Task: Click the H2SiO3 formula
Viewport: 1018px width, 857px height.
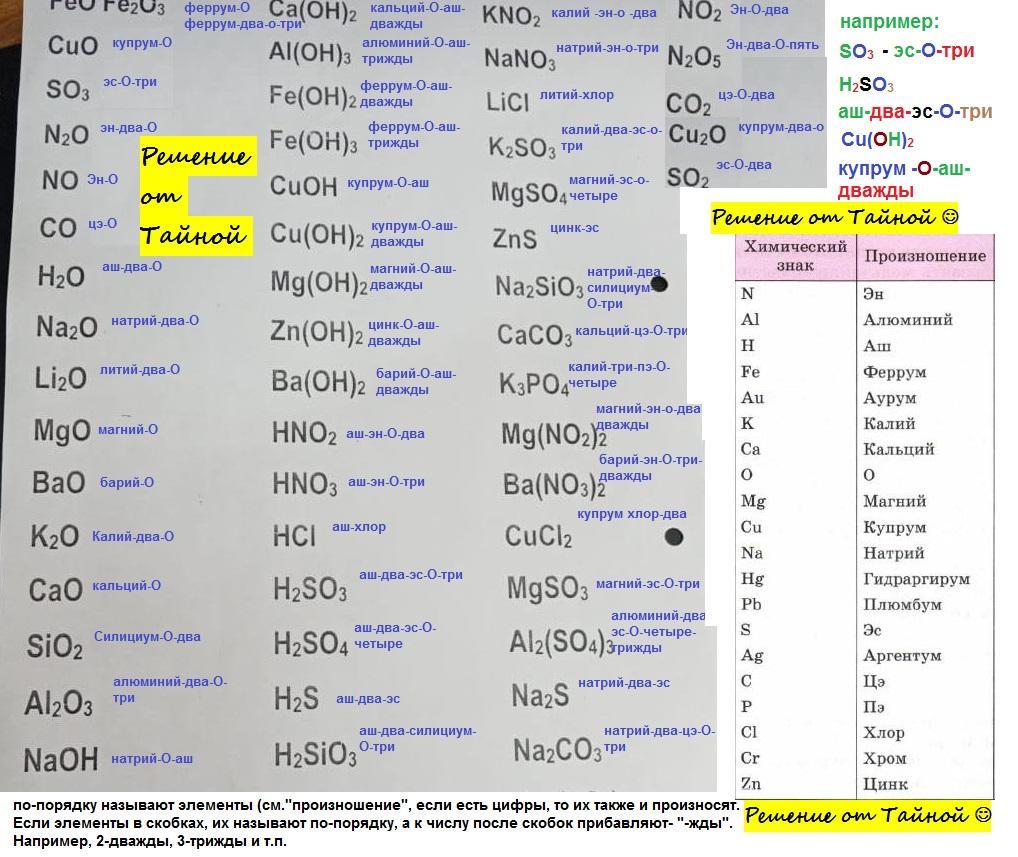Action: 316,755
